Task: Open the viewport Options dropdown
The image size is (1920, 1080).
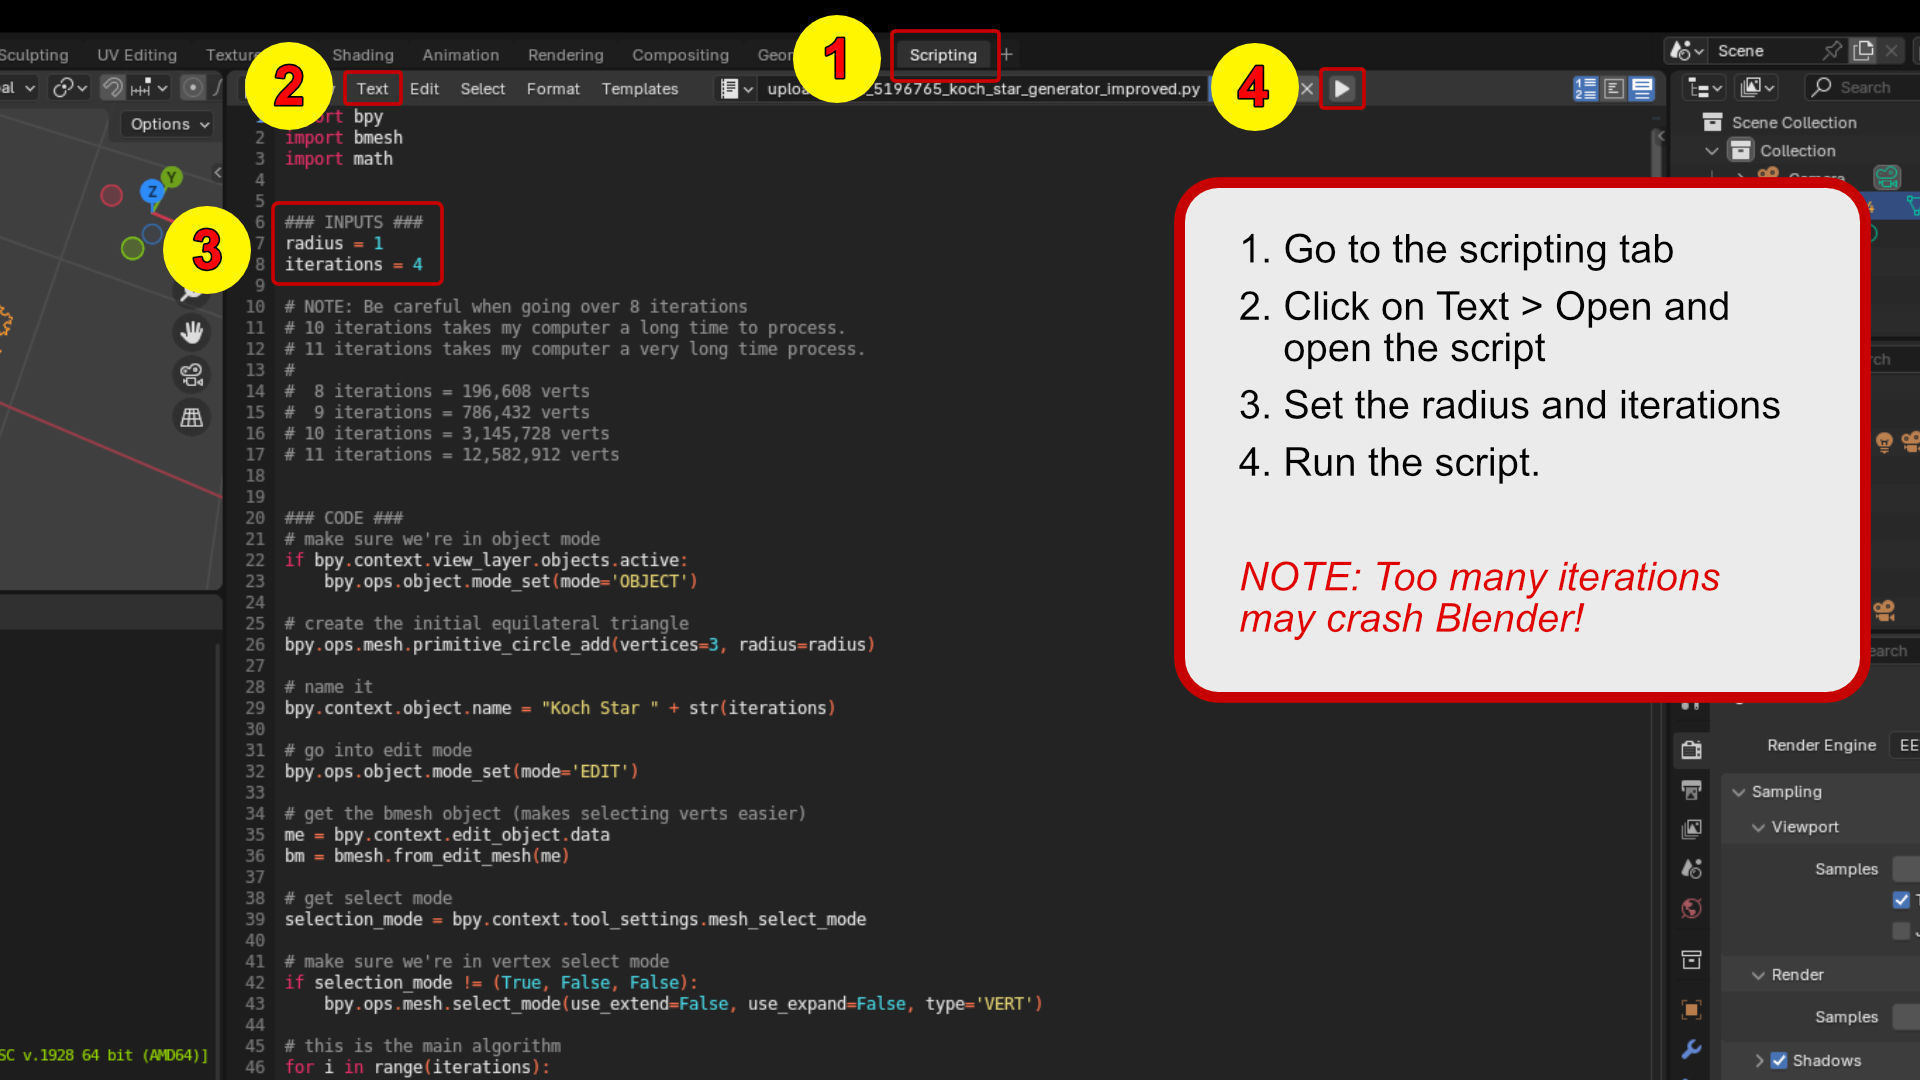Action: click(x=170, y=124)
